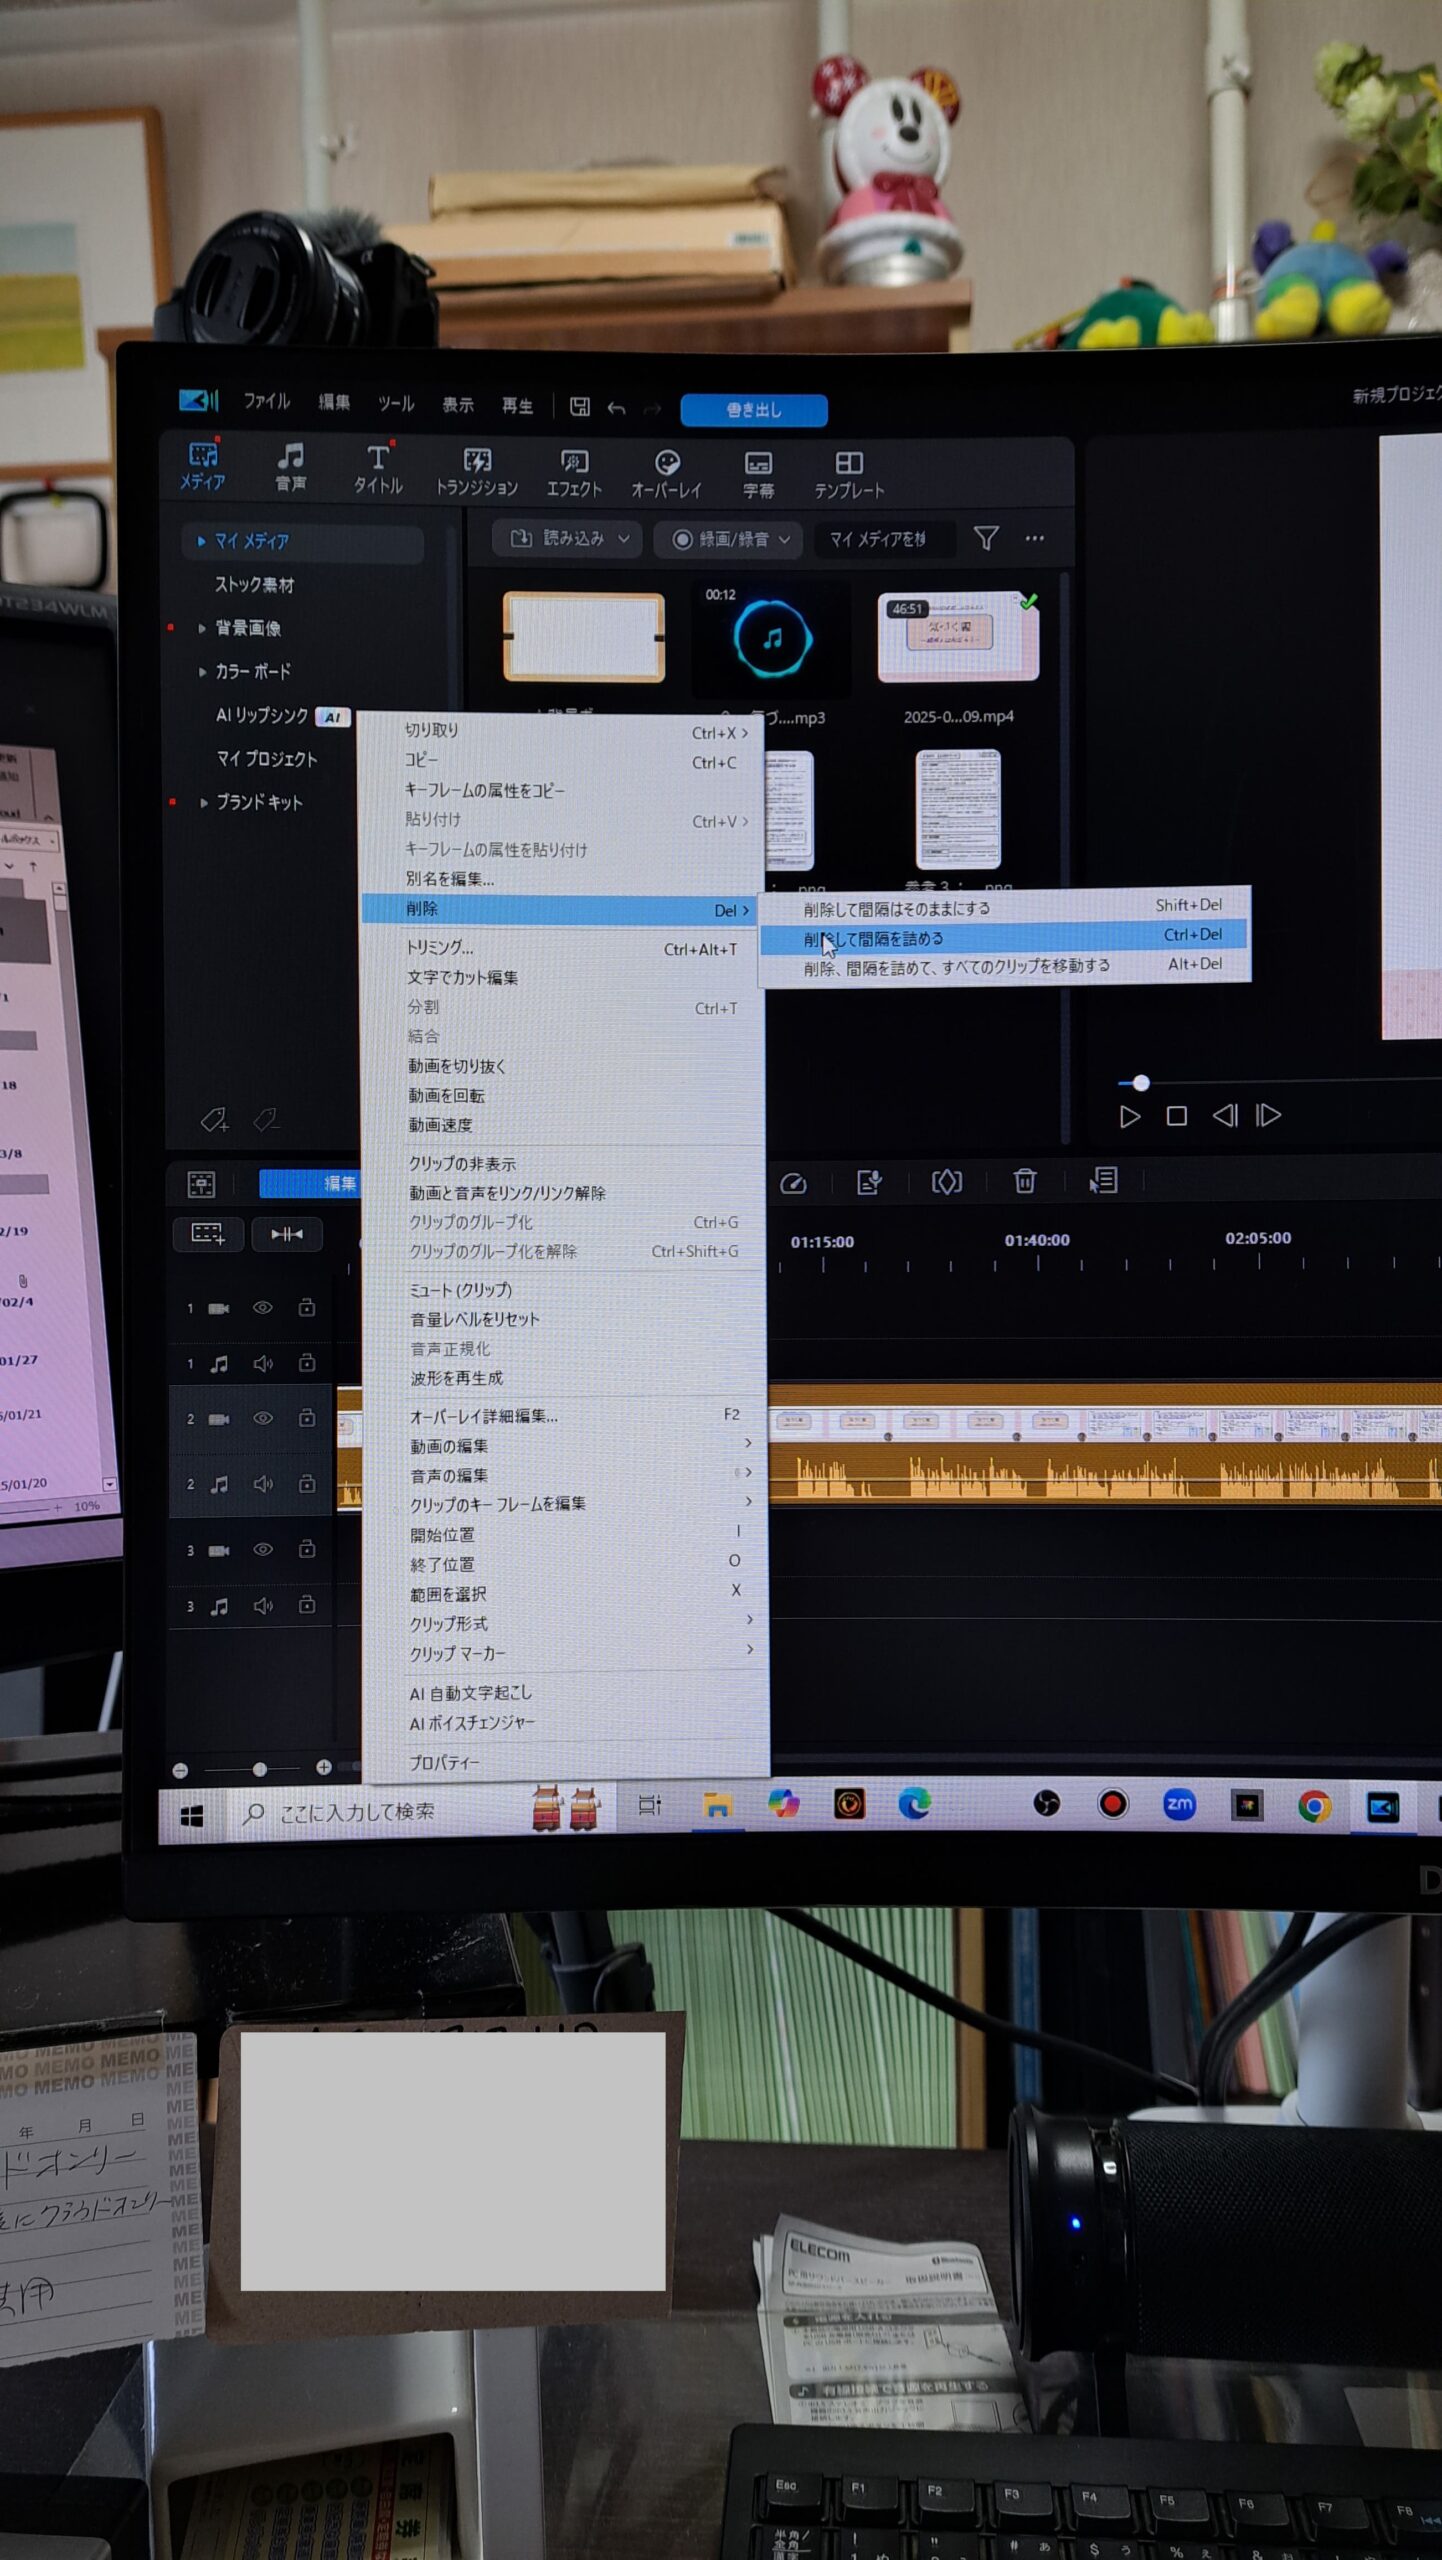The image size is (1442, 2560).
Task: Click the マイ メディア search field
Action: [884, 539]
